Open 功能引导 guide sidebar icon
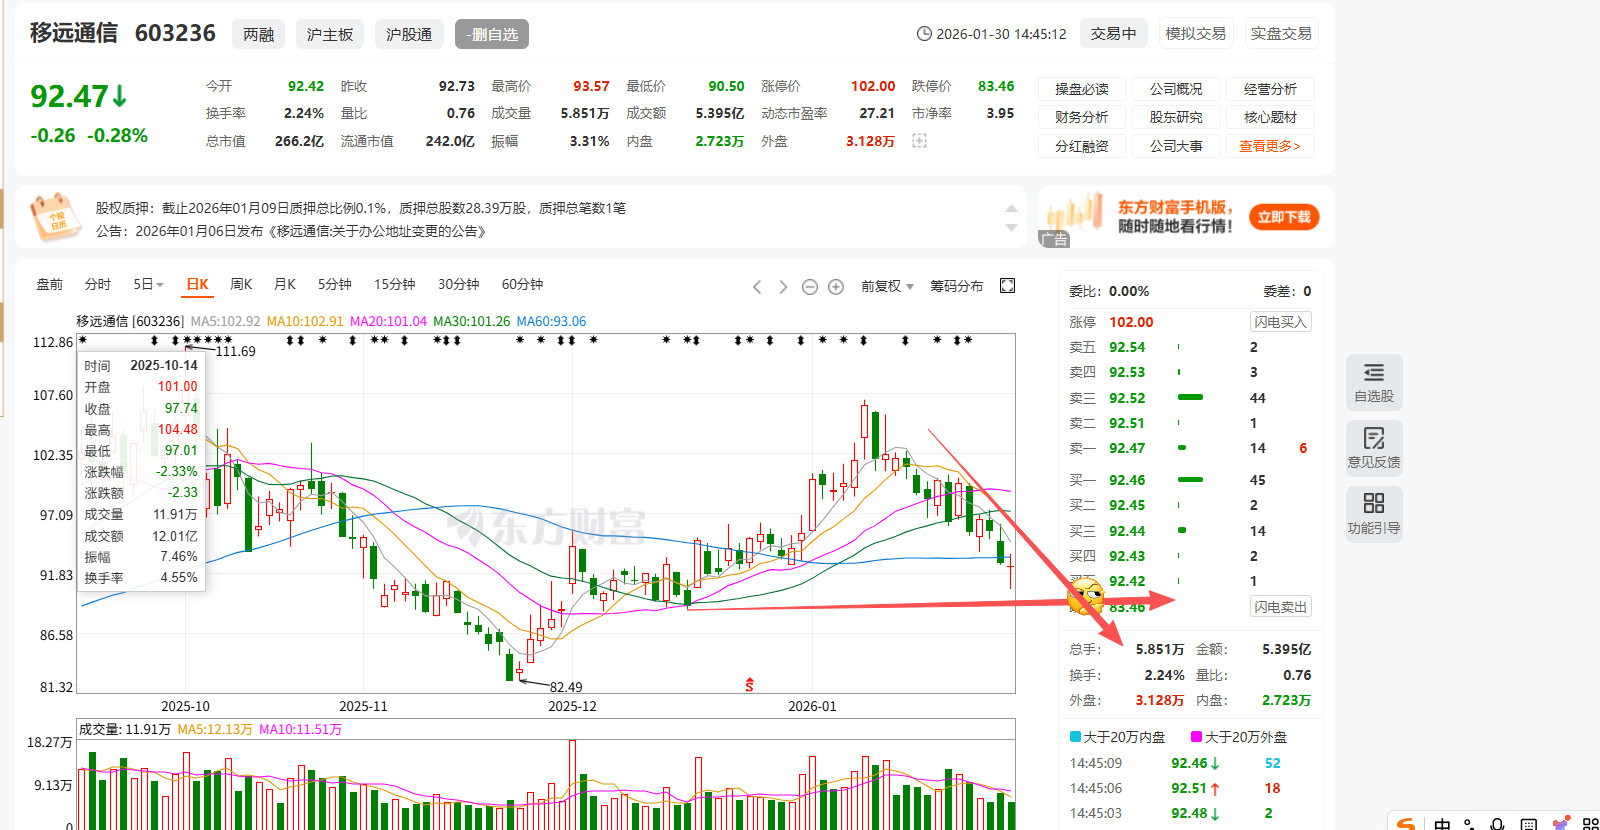Image resolution: width=1600 pixels, height=830 pixels. point(1374,513)
